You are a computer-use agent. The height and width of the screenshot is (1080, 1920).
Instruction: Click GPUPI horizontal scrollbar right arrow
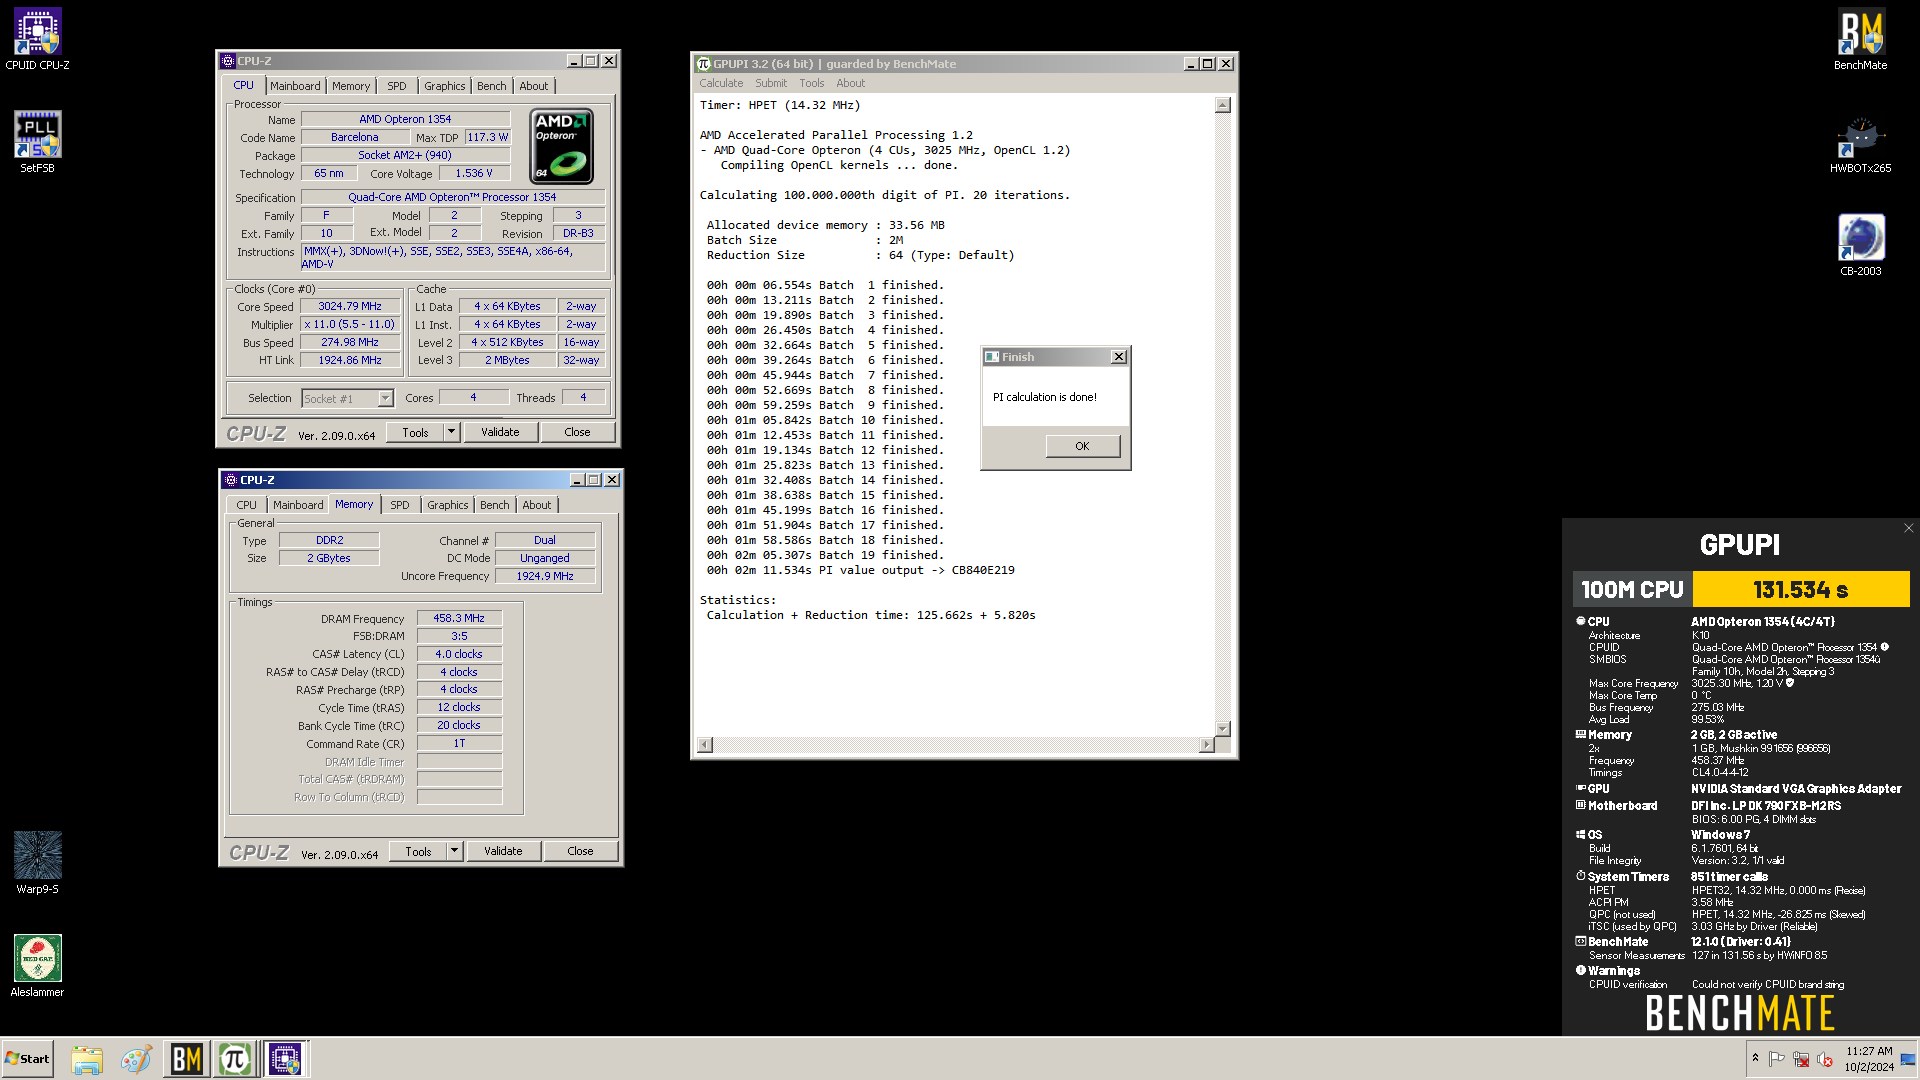1206,745
